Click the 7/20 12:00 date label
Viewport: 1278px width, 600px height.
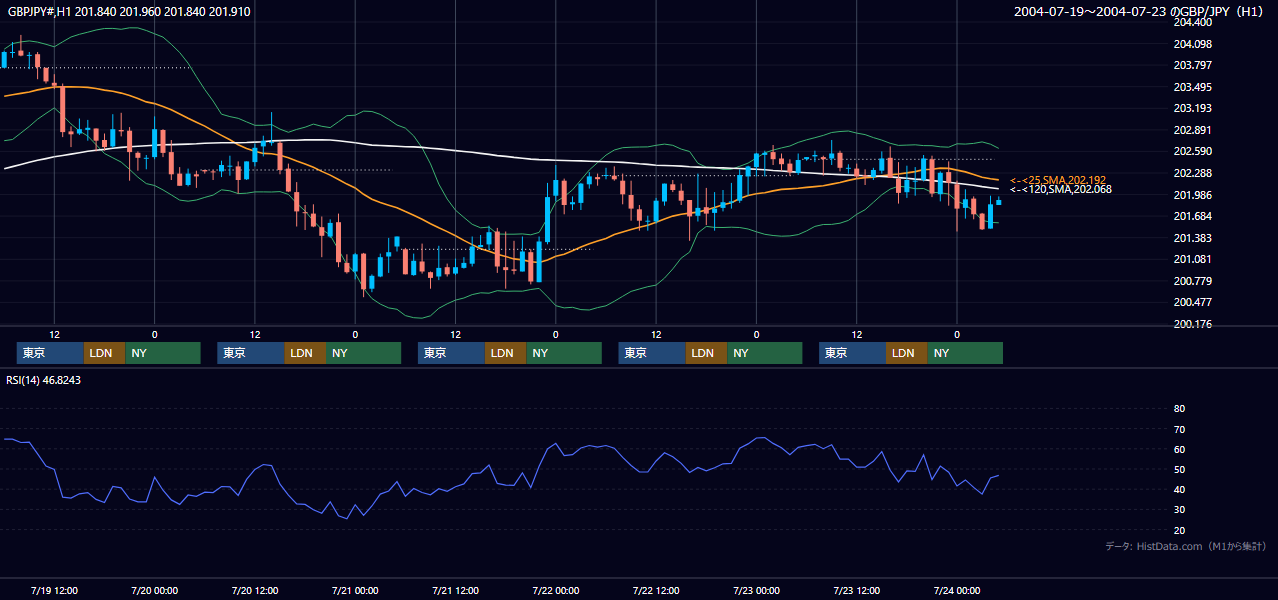tap(255, 590)
